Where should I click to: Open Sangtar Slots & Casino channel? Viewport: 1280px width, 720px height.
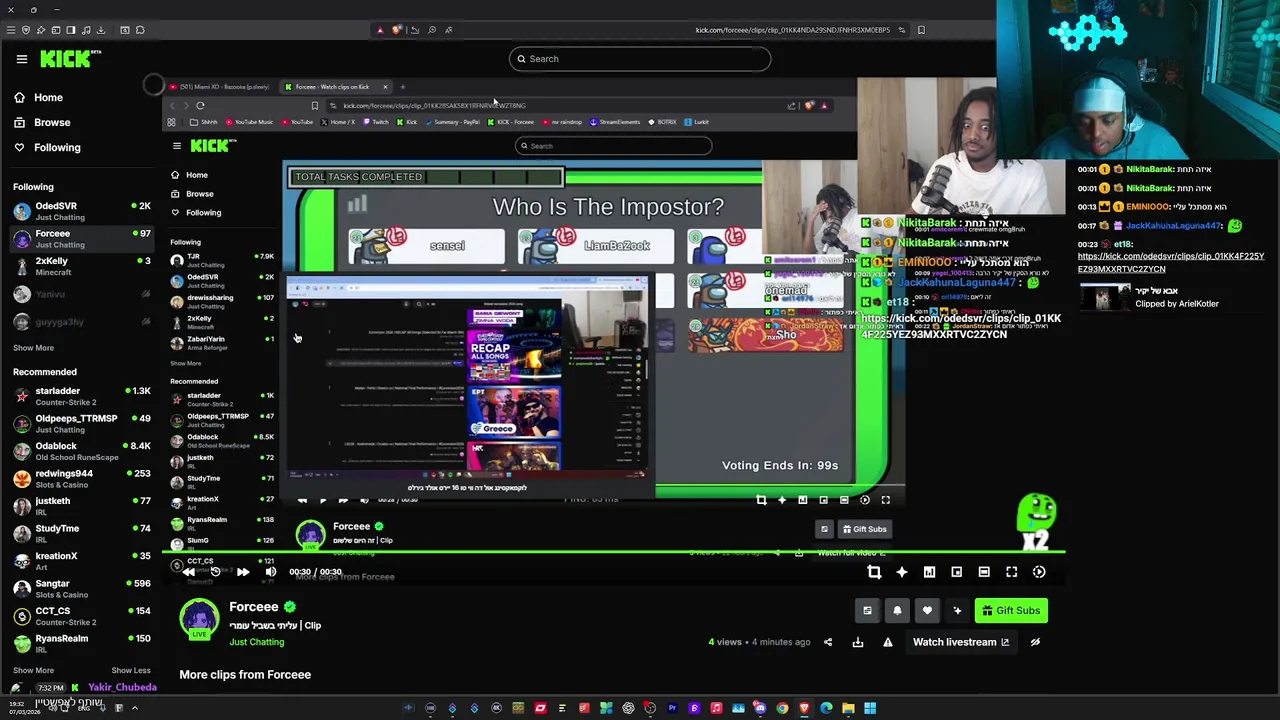point(80,589)
